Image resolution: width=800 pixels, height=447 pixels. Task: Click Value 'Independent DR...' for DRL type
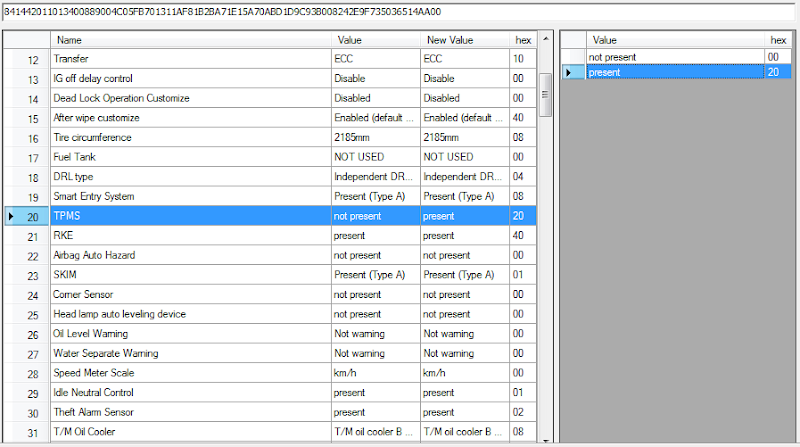376,177
